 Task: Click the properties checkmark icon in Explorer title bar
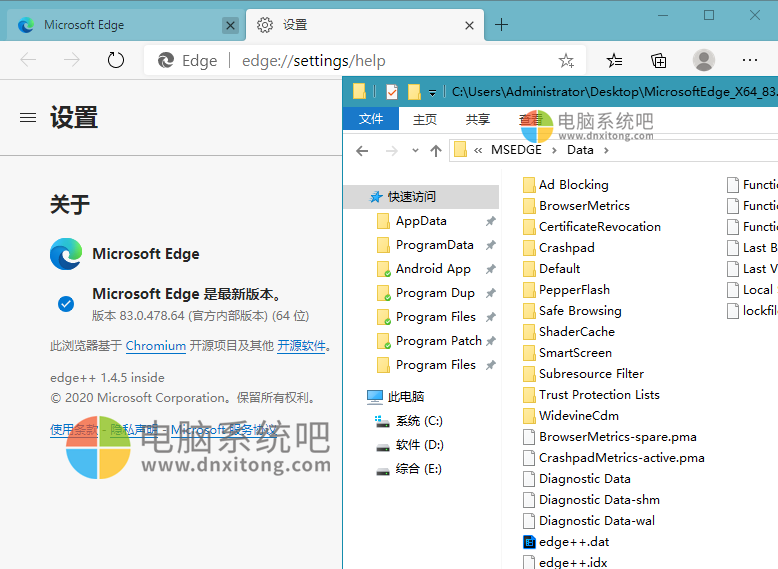[x=391, y=92]
